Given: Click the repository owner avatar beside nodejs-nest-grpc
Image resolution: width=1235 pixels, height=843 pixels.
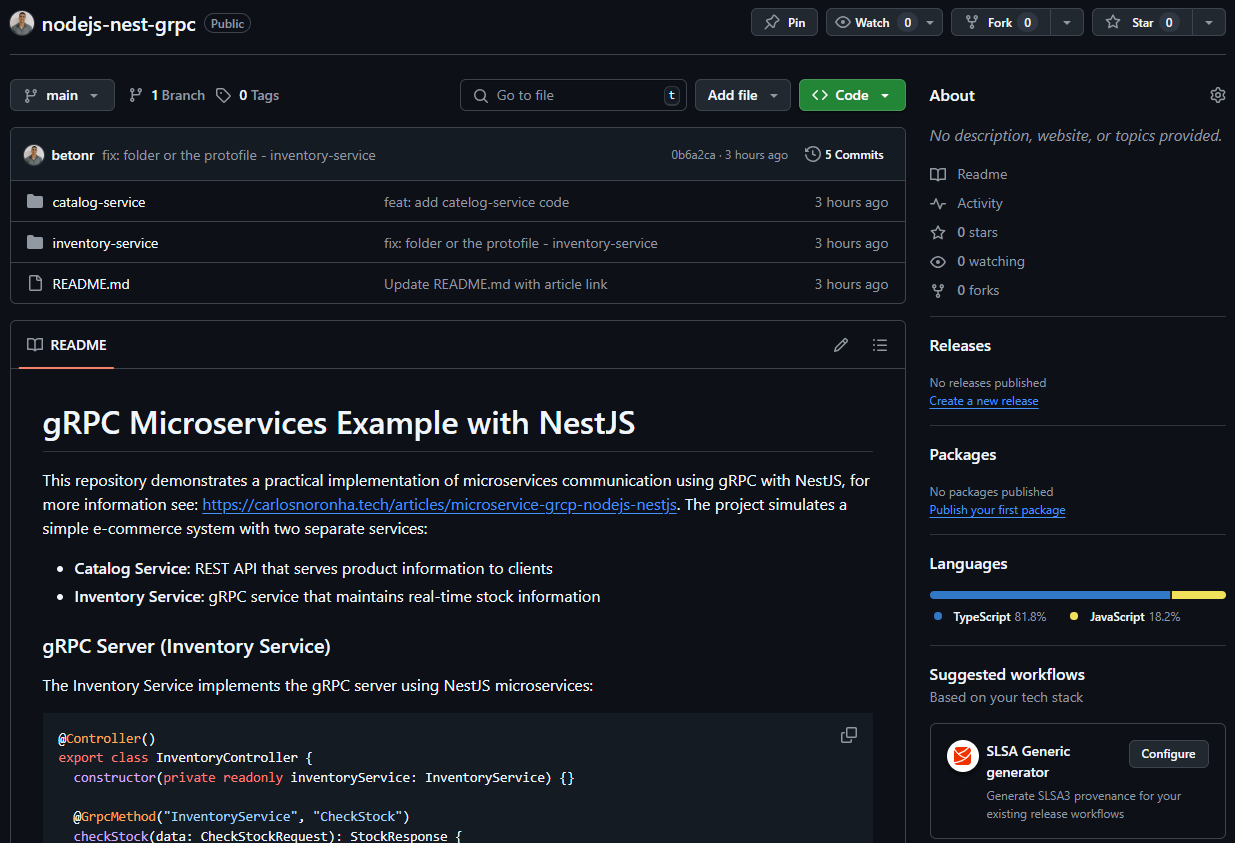Looking at the screenshot, I should (x=22, y=23).
